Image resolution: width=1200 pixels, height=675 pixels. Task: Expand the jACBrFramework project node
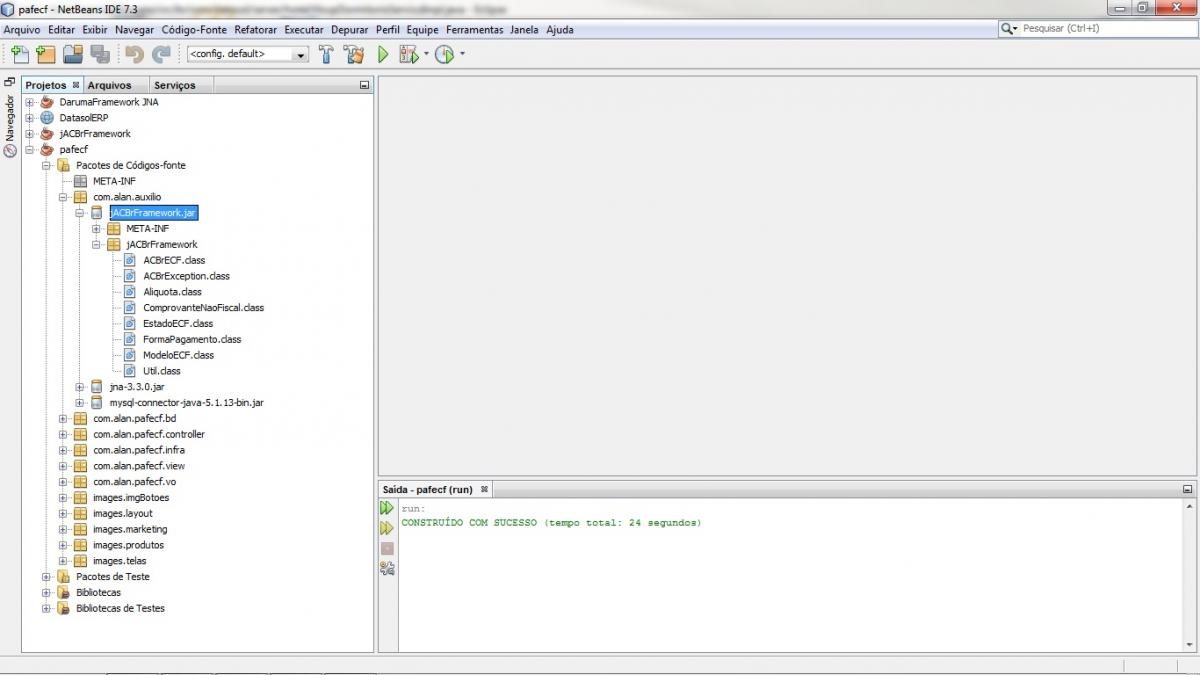(x=29, y=134)
